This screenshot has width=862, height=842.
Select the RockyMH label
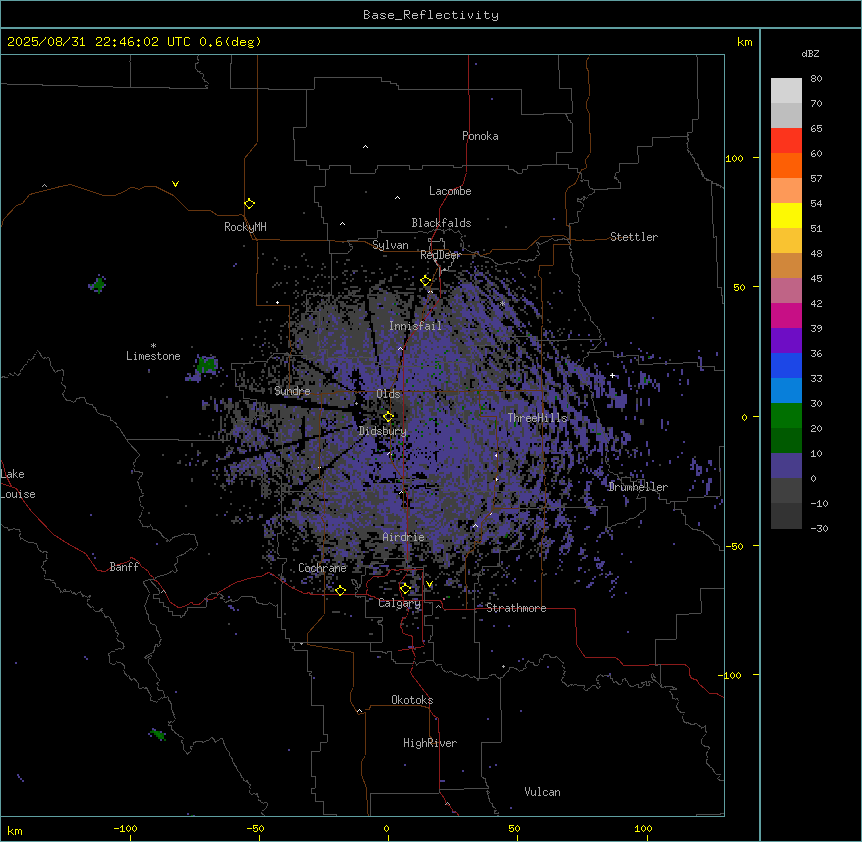(245, 227)
